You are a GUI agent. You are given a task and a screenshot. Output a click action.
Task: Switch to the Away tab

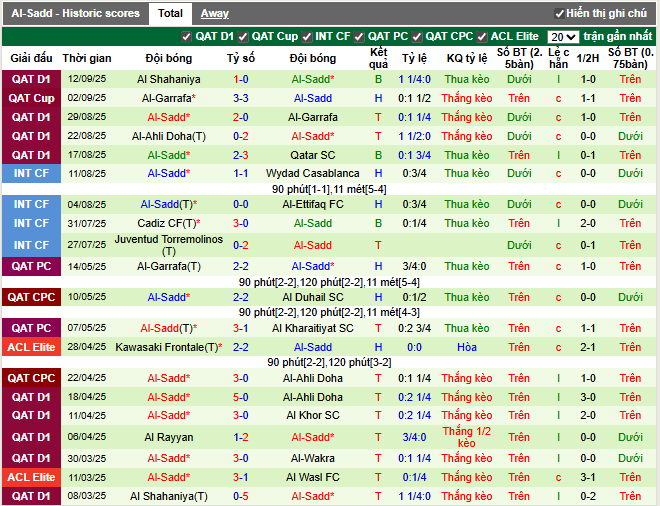(x=215, y=13)
